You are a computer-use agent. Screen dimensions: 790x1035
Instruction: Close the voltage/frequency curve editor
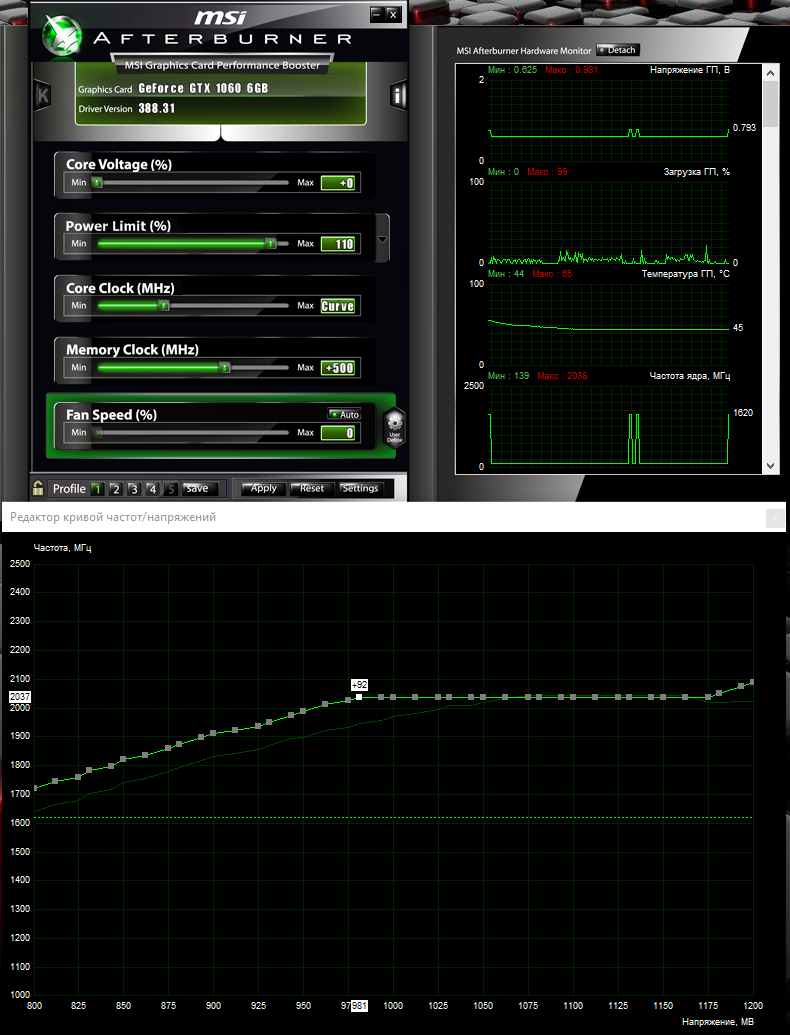point(775,518)
